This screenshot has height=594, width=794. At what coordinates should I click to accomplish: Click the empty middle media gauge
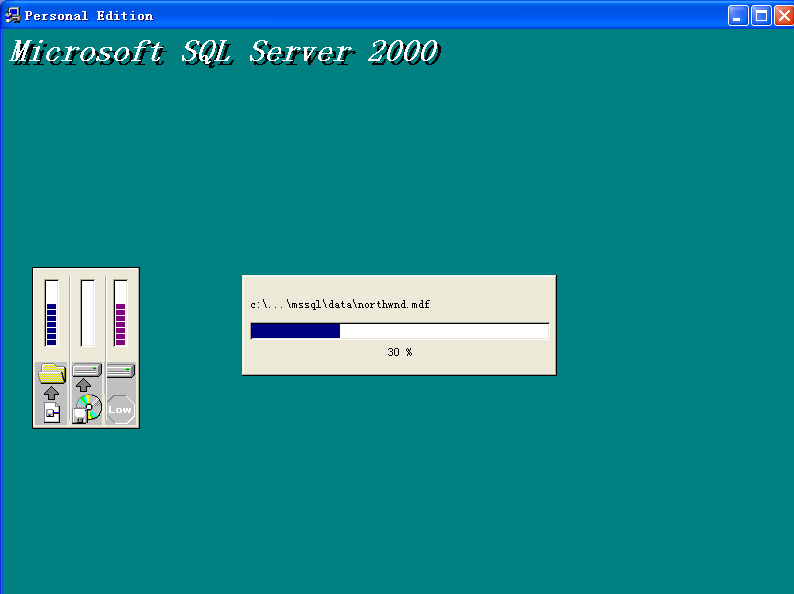(87, 313)
